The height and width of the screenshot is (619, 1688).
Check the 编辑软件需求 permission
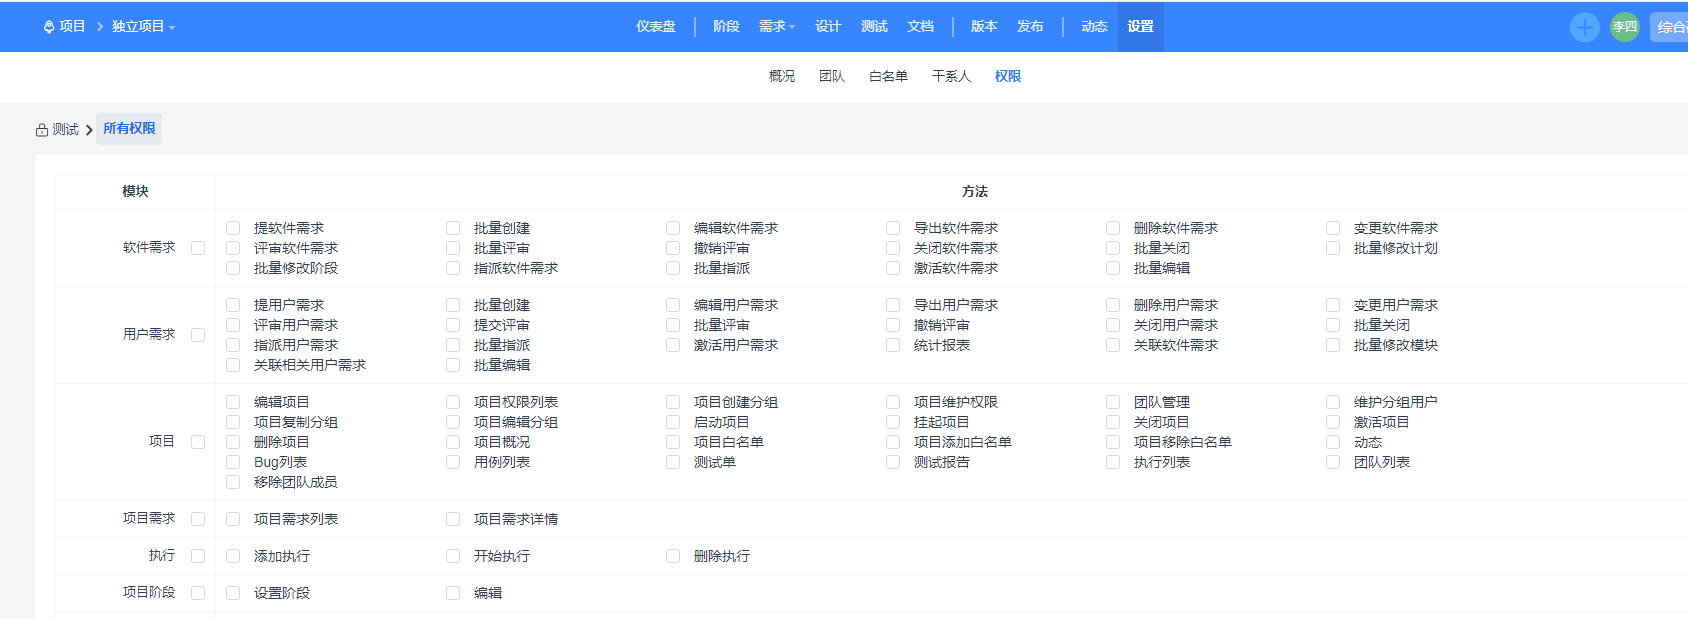click(673, 228)
